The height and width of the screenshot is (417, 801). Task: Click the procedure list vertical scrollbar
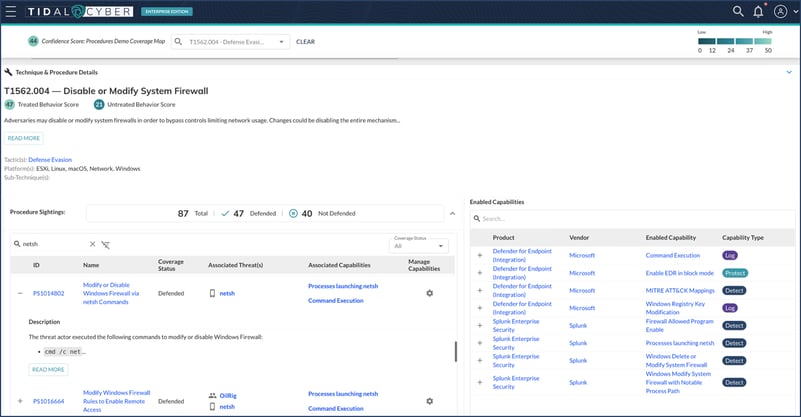point(455,351)
